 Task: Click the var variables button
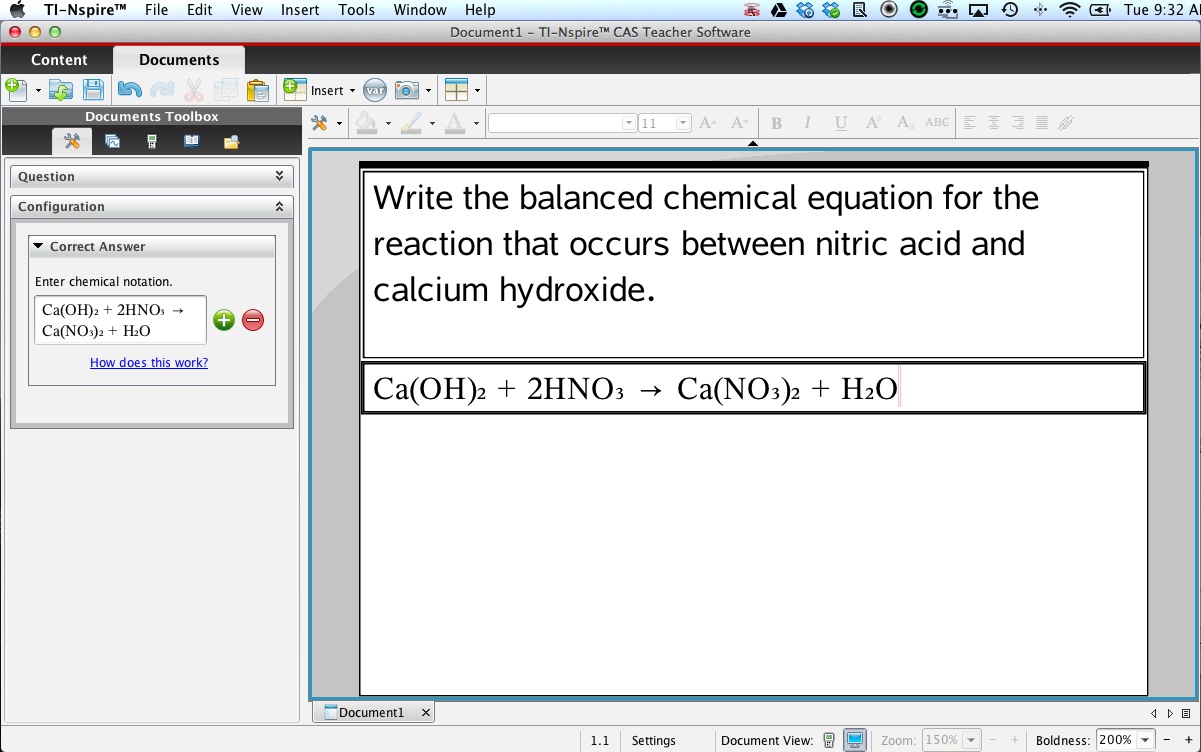[x=375, y=90]
